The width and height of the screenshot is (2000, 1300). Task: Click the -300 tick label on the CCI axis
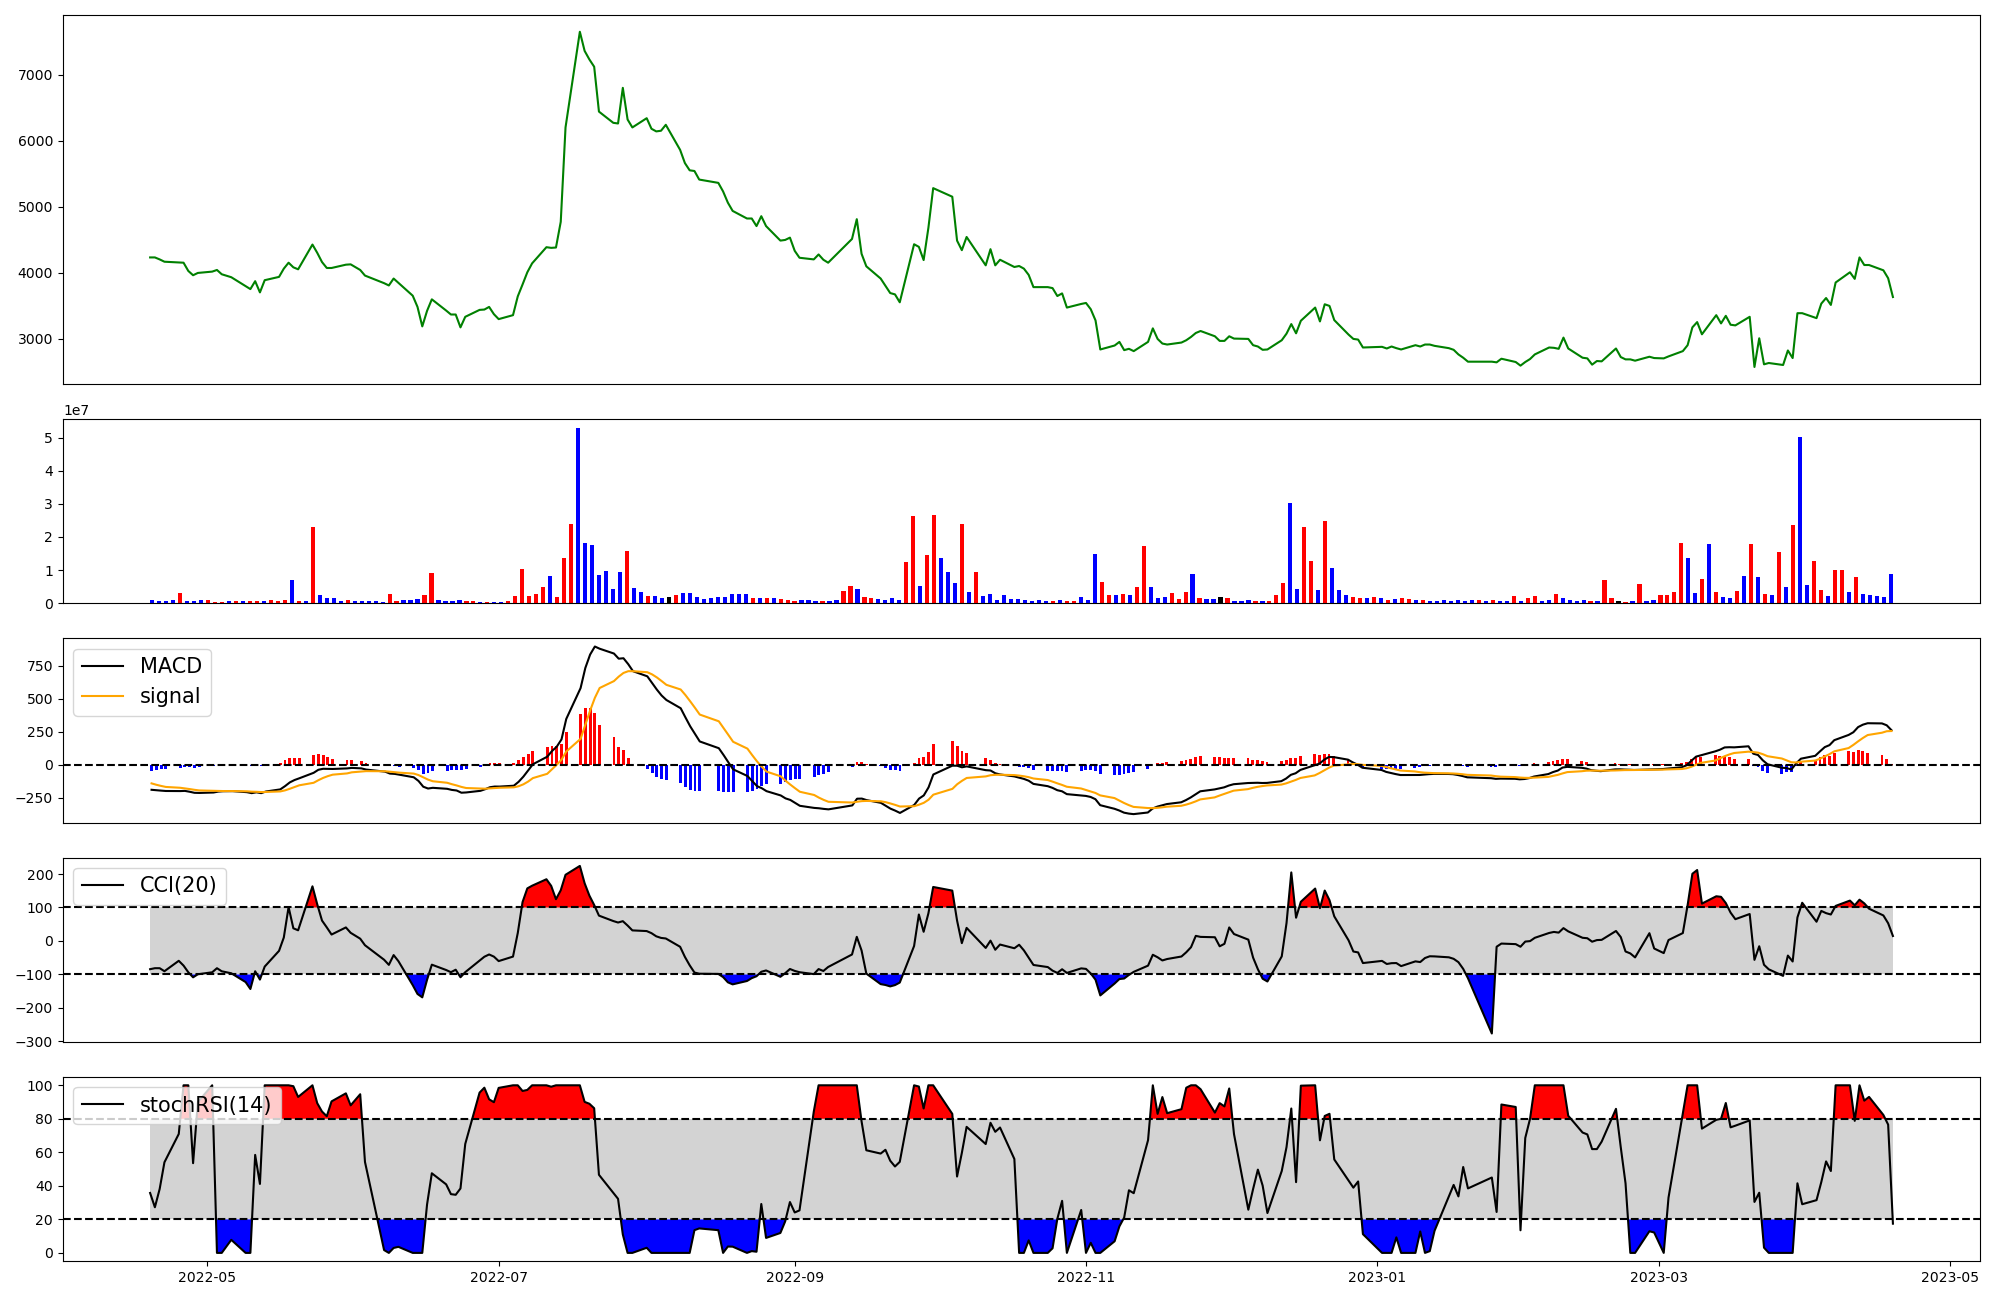pyautogui.click(x=33, y=1042)
